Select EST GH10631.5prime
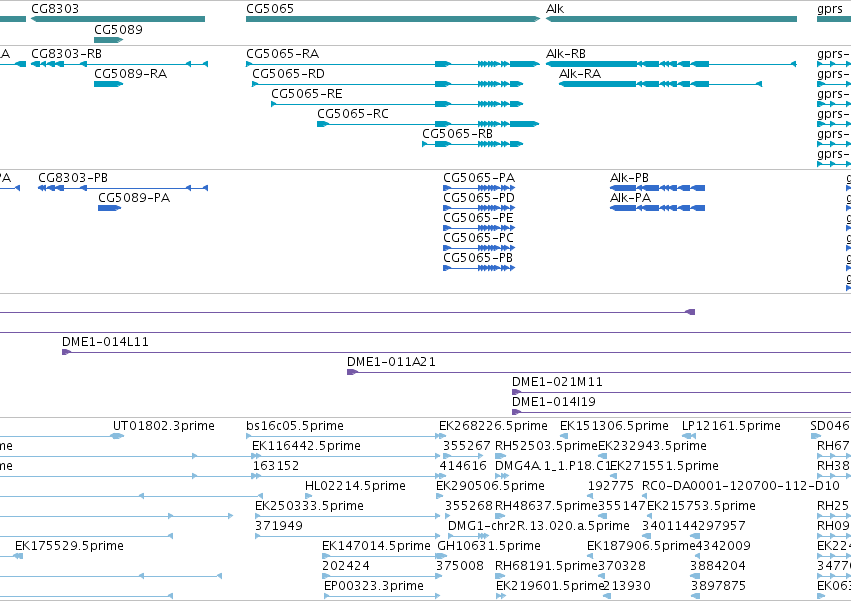851x601 pixels. (x=489, y=546)
